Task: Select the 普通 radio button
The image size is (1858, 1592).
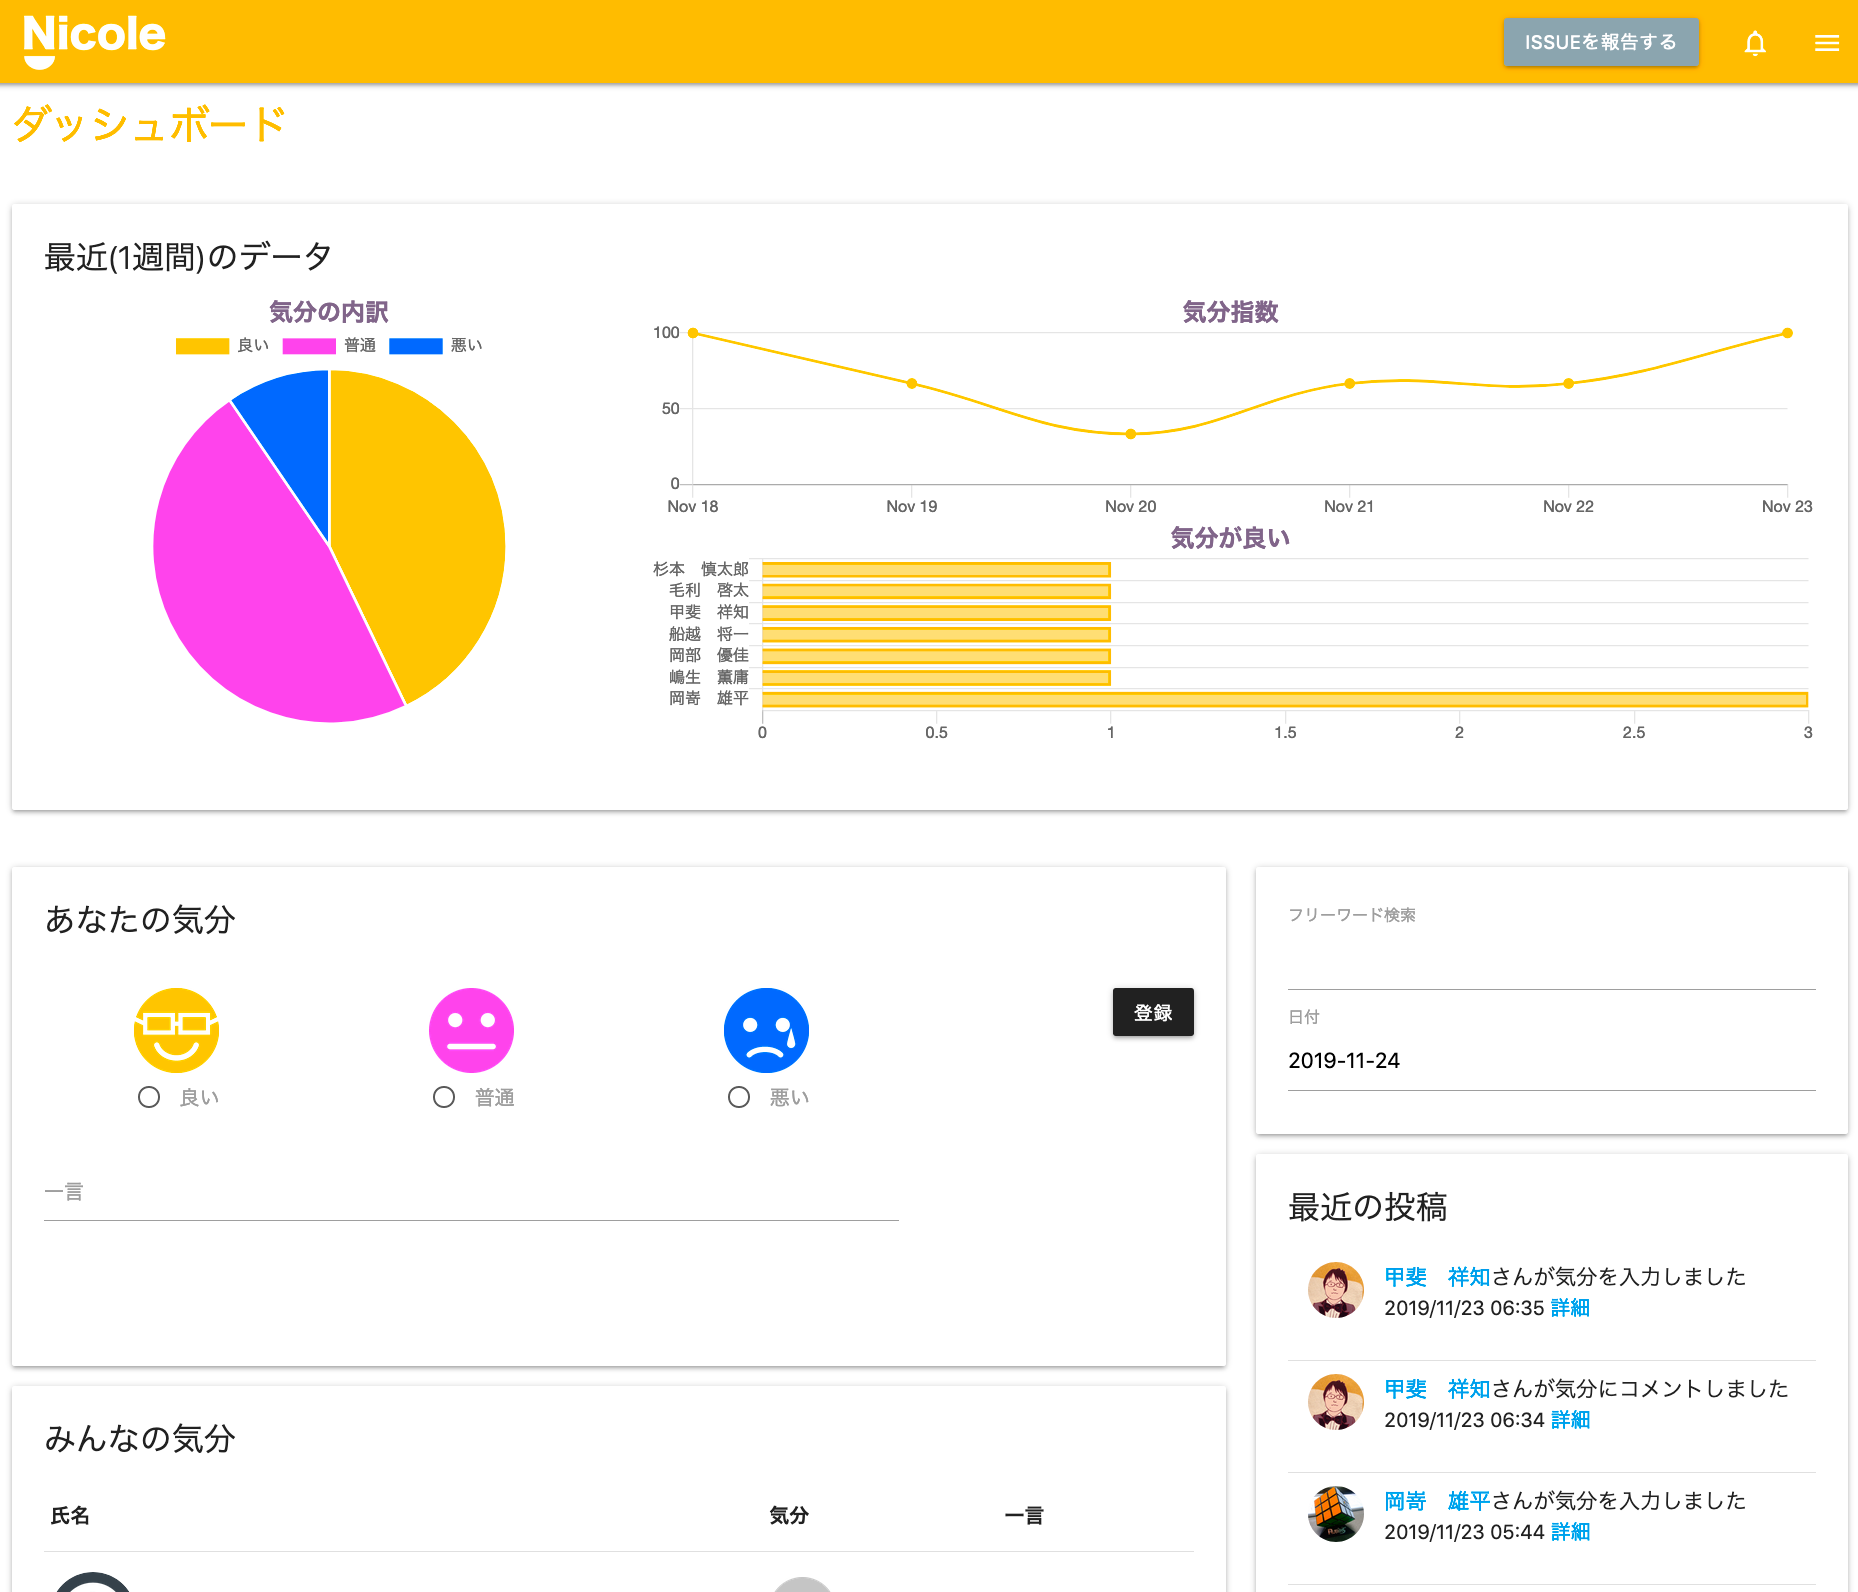Action: point(444,1097)
